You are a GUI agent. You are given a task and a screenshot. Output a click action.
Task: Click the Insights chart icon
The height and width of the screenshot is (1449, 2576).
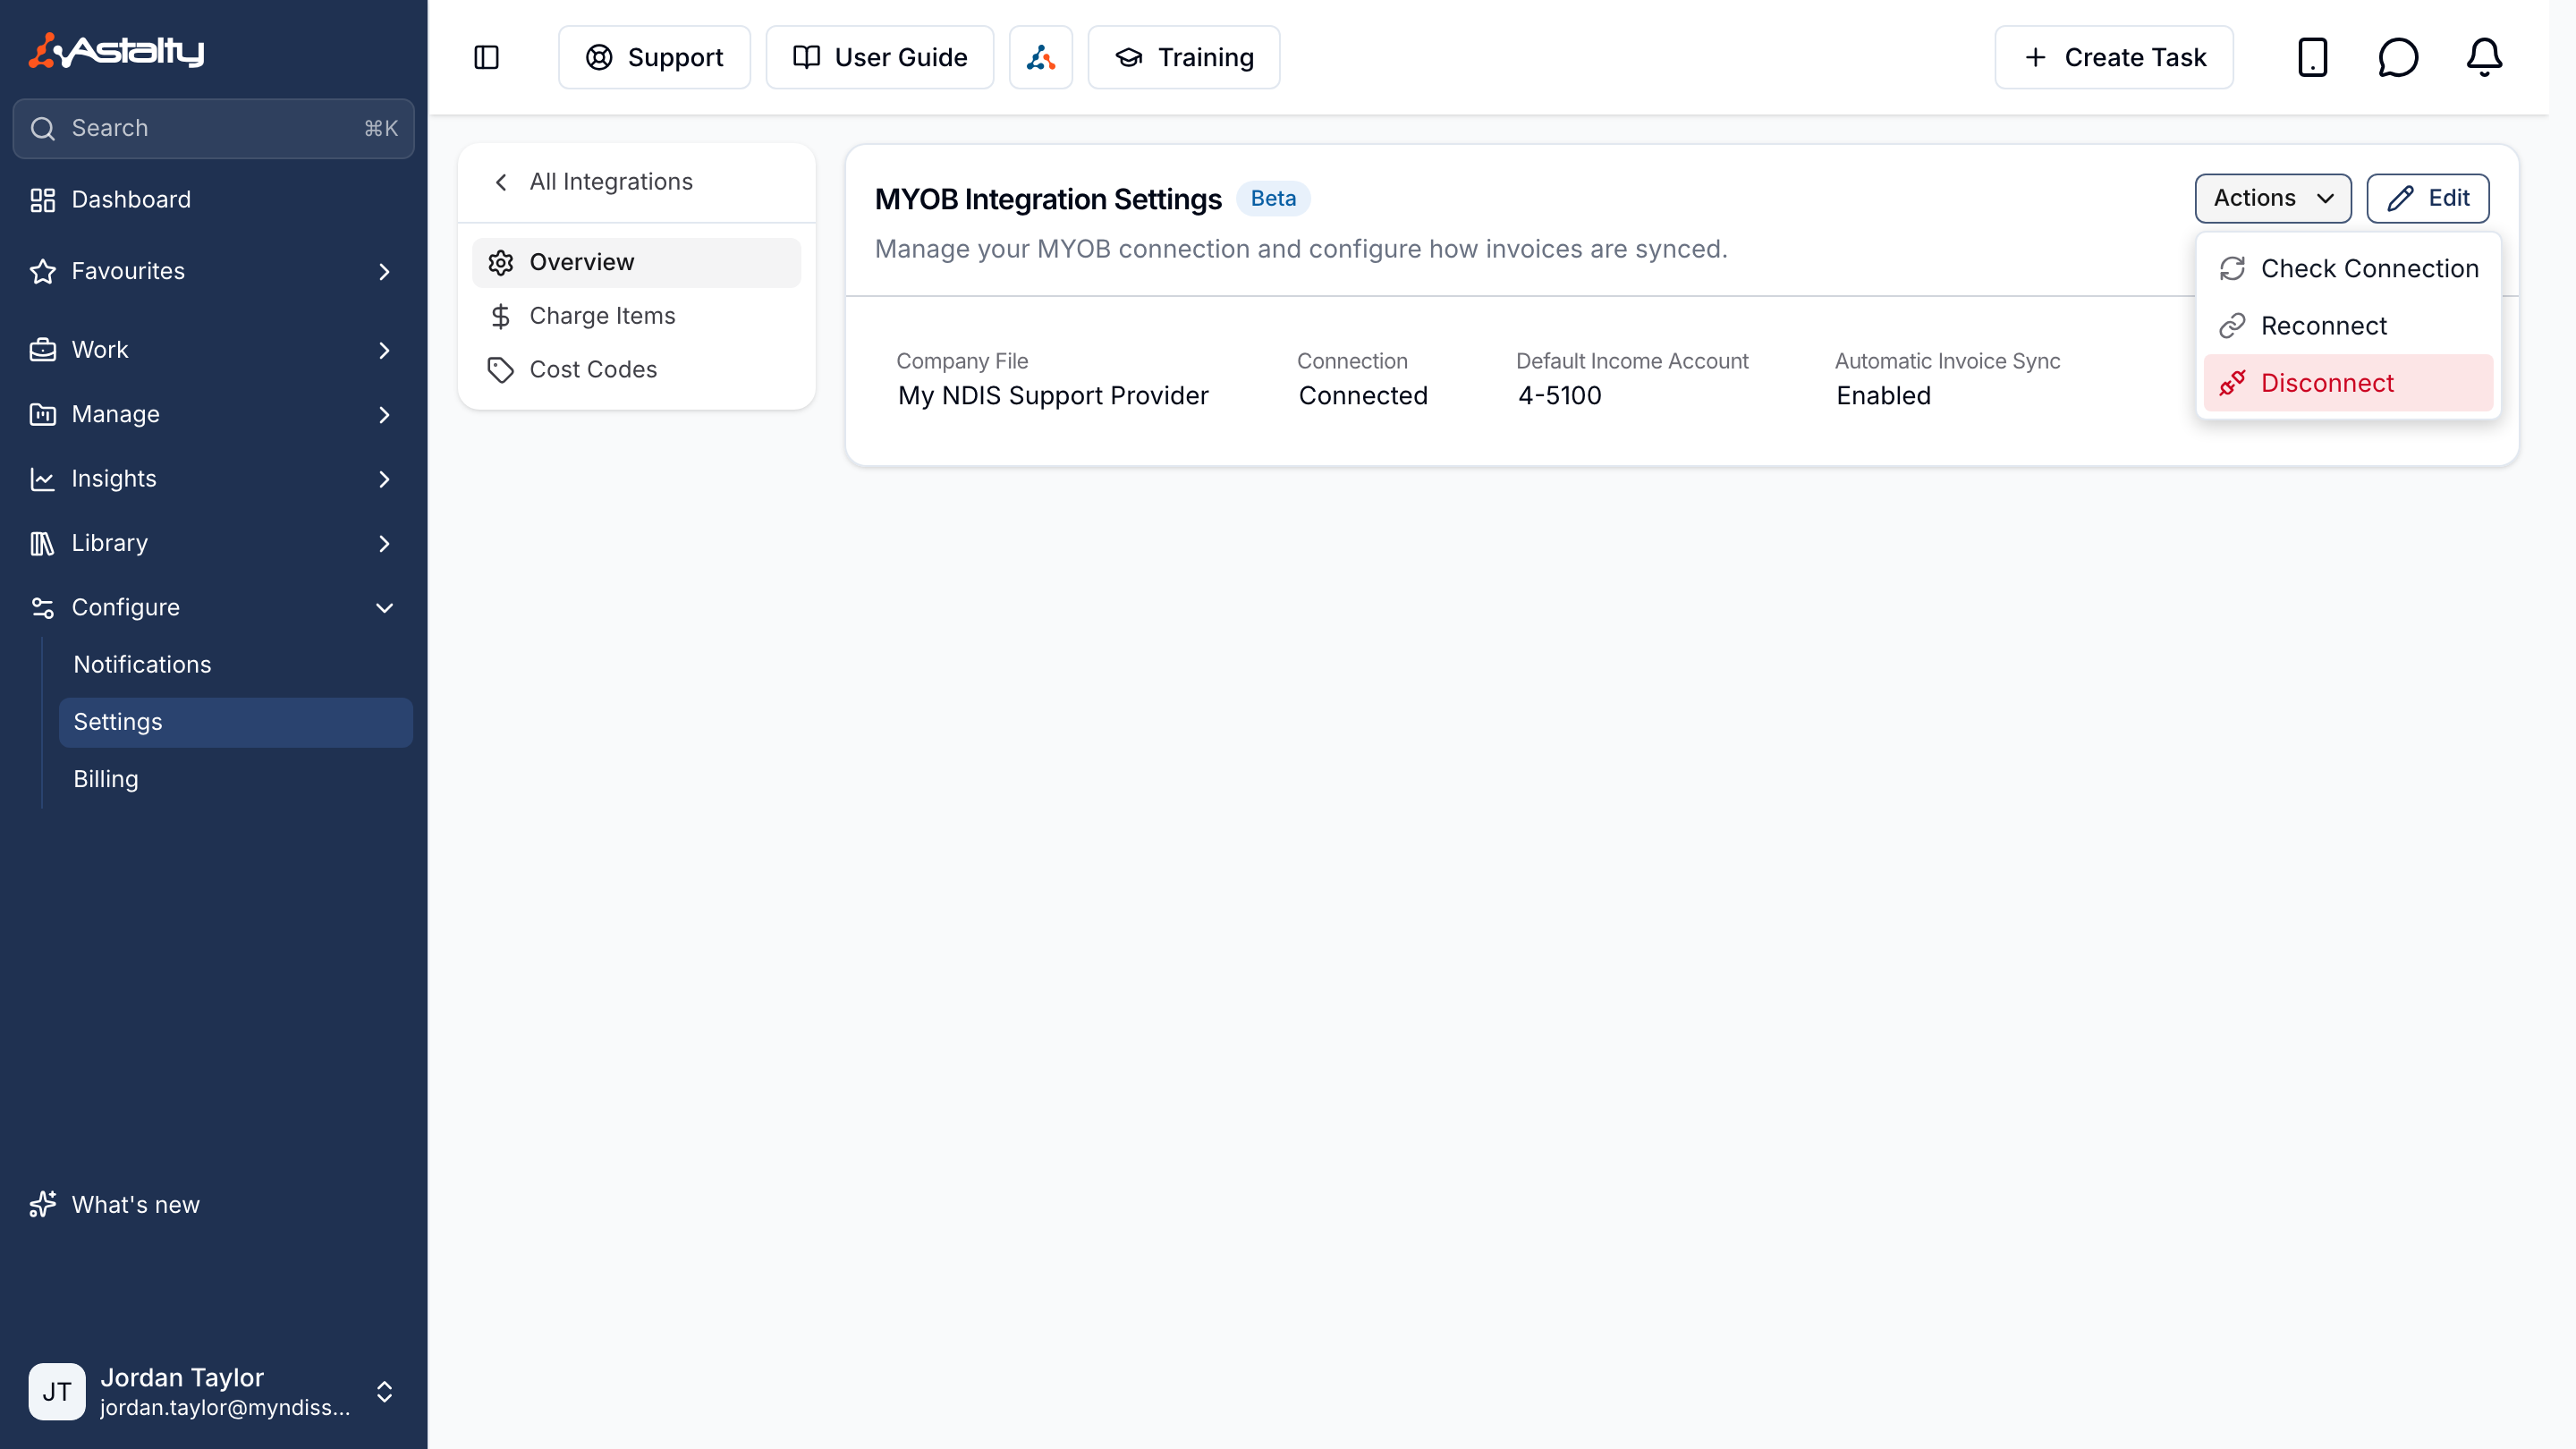click(x=42, y=479)
